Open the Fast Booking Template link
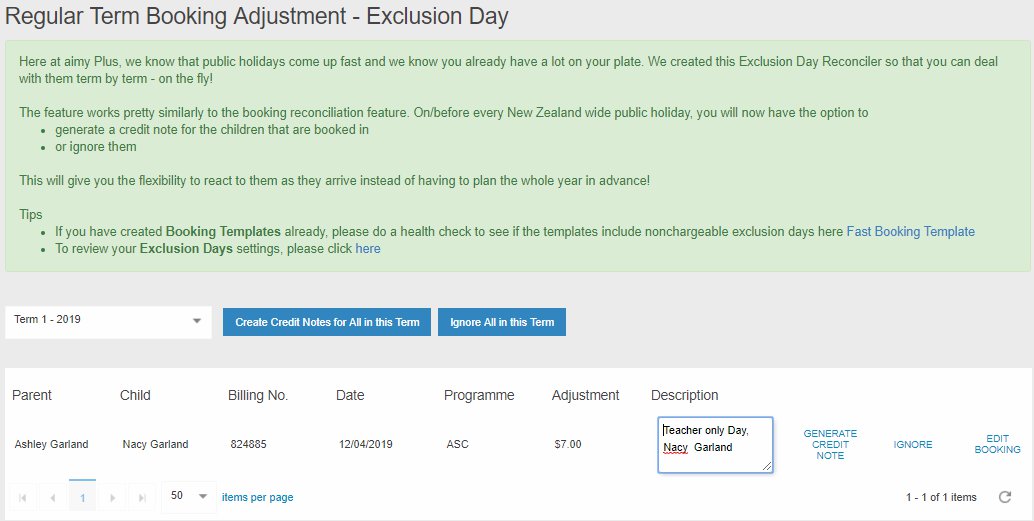This screenshot has width=1034, height=521. [910, 232]
